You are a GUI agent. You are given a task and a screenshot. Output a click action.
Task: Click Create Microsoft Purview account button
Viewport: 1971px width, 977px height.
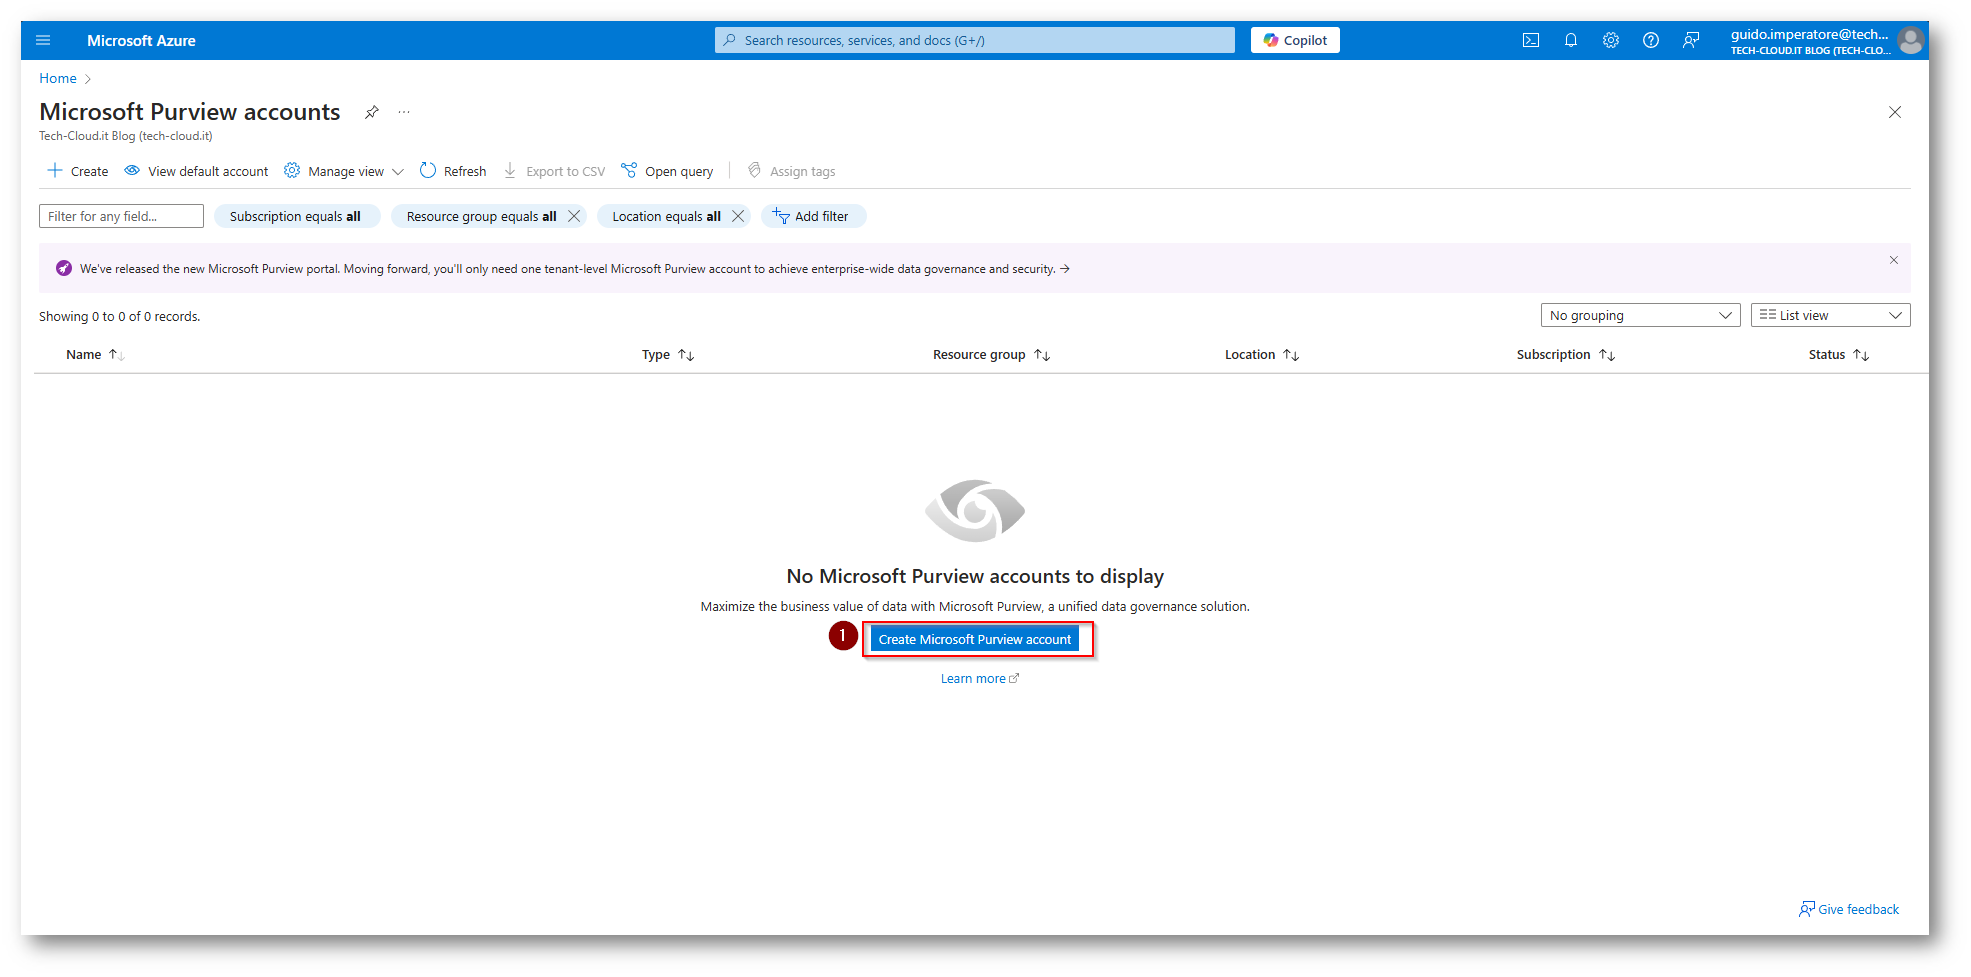coord(975,639)
